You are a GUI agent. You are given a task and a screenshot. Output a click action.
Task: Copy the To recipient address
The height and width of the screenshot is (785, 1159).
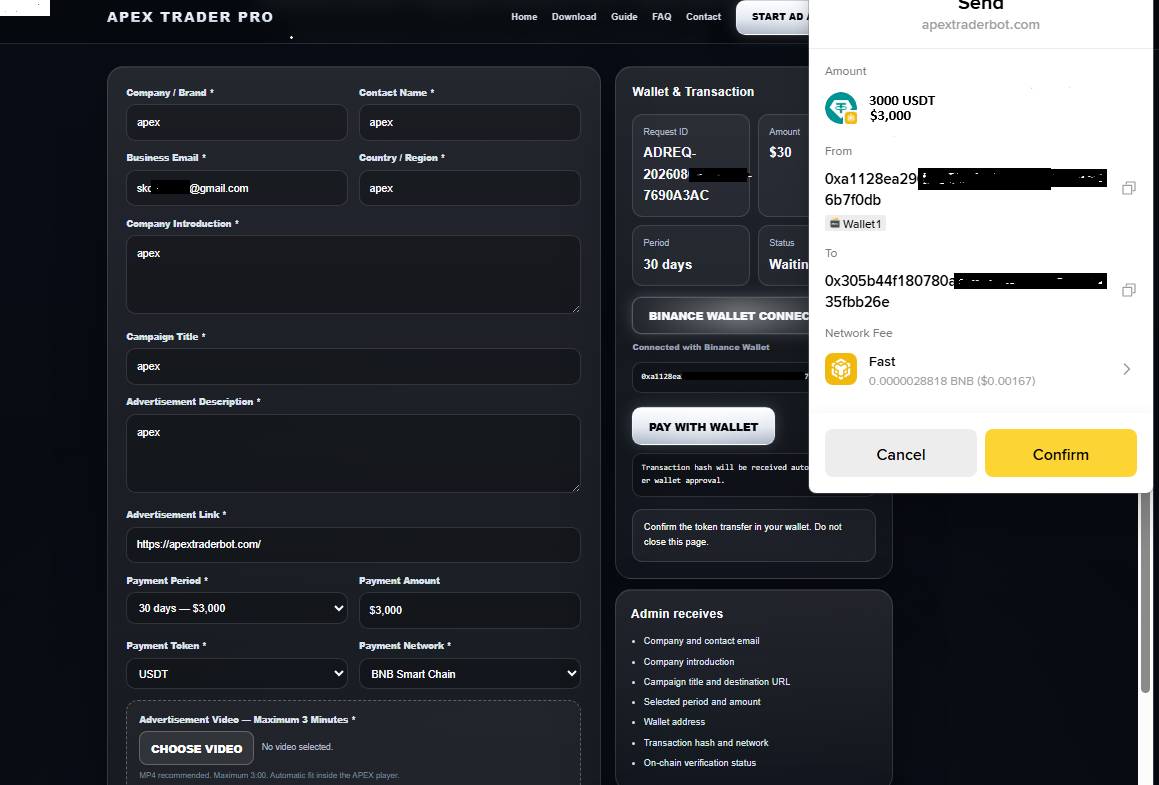point(1128,290)
